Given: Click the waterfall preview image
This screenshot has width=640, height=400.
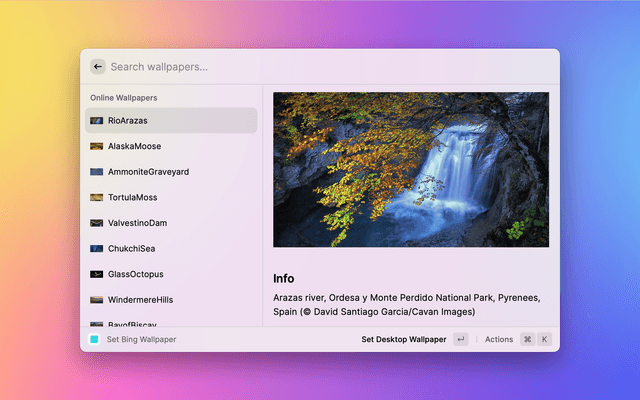Looking at the screenshot, I should pyautogui.click(x=410, y=169).
